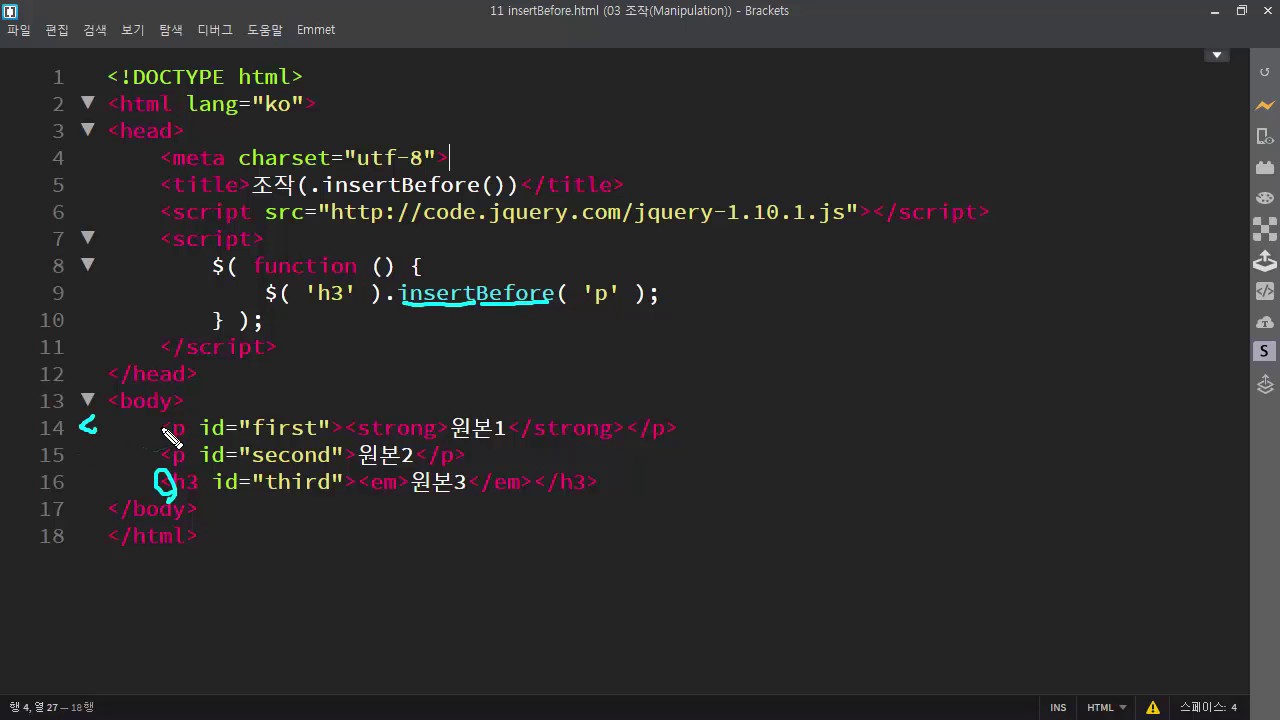Click the Brackets app icon in the title bar
Viewport: 1280px width, 720px height.
10,11
